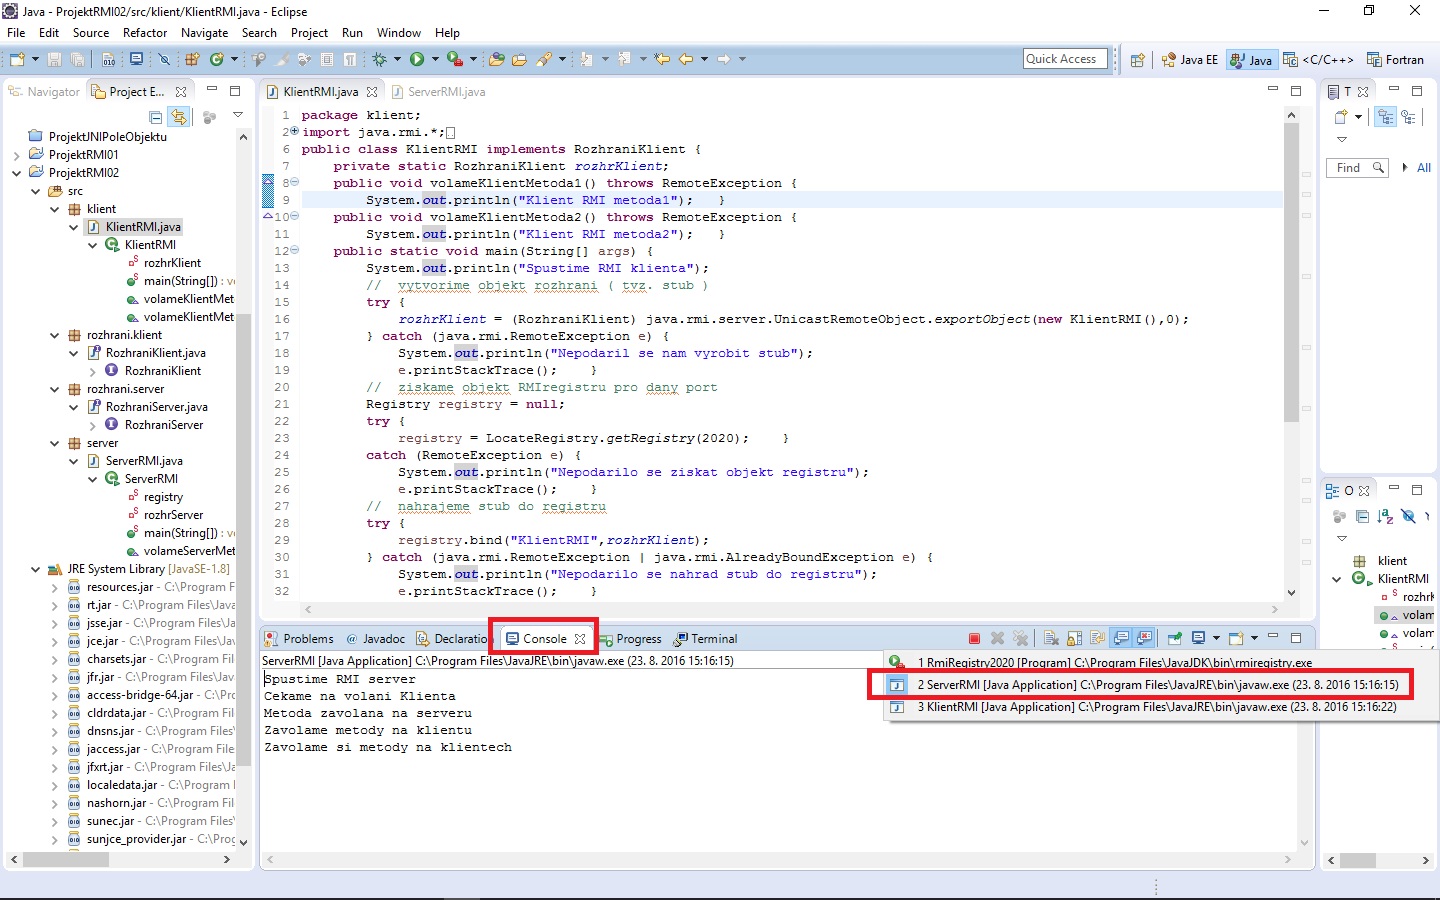Screen dimensions: 1440x900
Task: Click the editor vertical scrollbar
Action: [x=1291, y=270]
